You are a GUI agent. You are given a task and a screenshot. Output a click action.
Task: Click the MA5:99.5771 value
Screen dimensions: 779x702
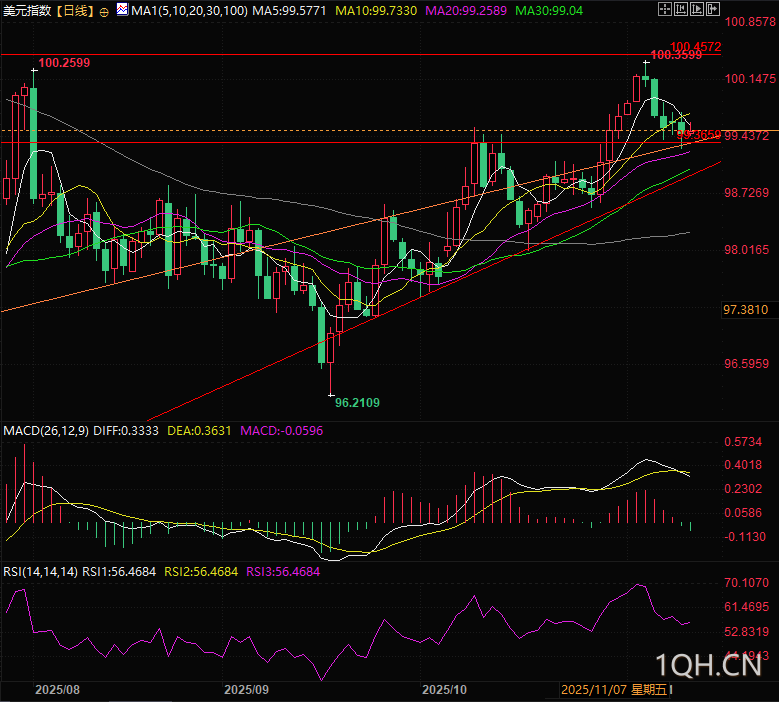coord(289,10)
